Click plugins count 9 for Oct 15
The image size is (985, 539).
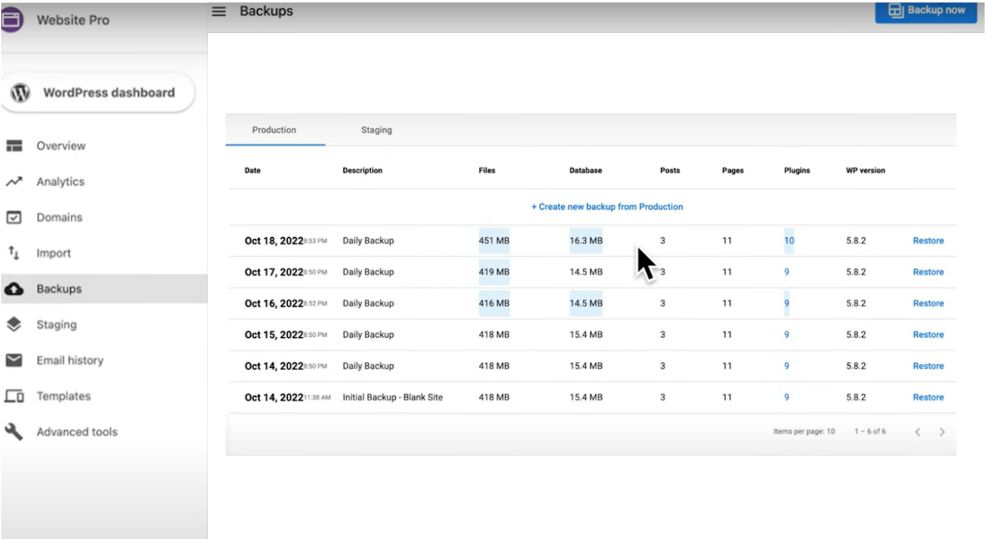click(x=786, y=335)
